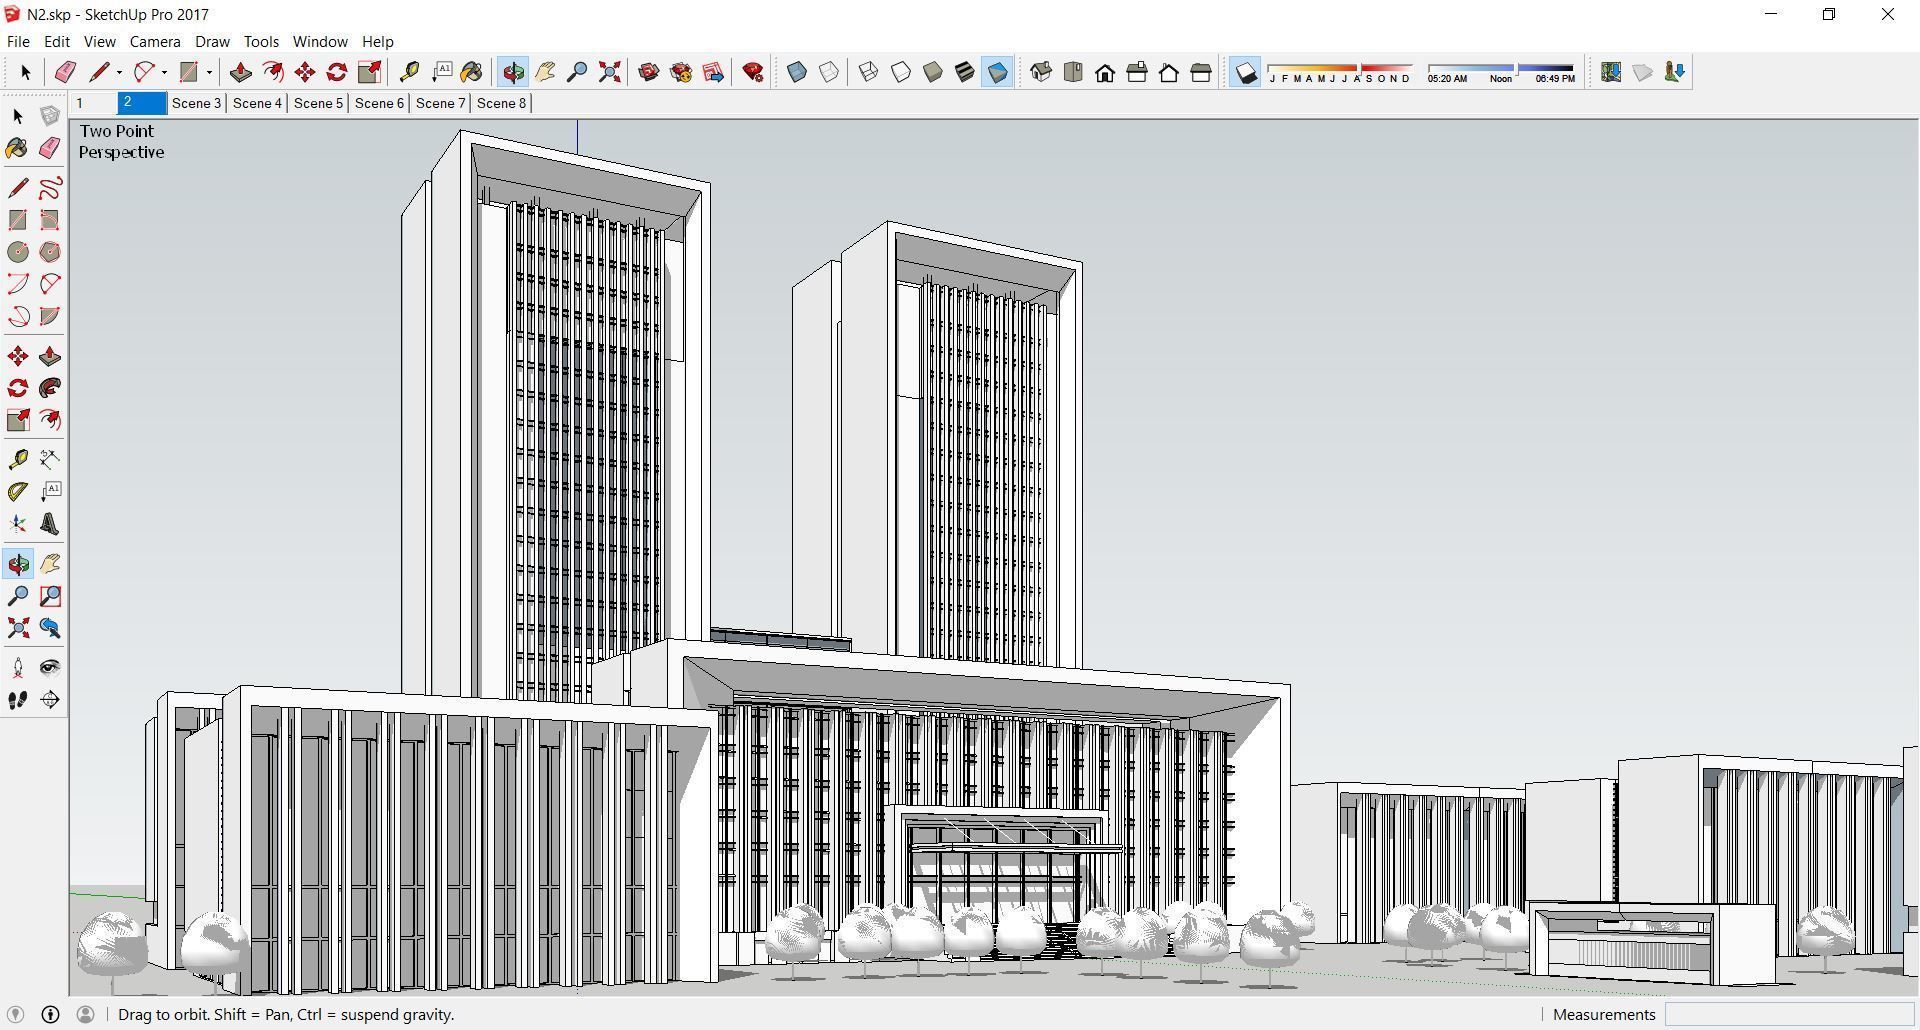Choose the Polygon tool

(50, 252)
